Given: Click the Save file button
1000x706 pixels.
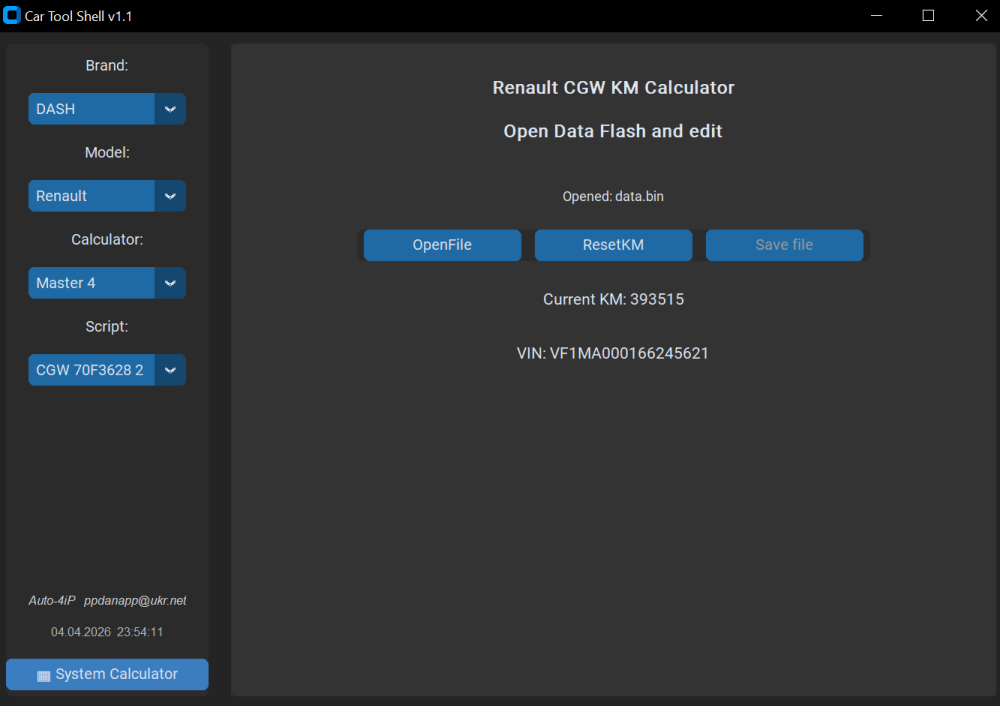Looking at the screenshot, I should point(784,245).
